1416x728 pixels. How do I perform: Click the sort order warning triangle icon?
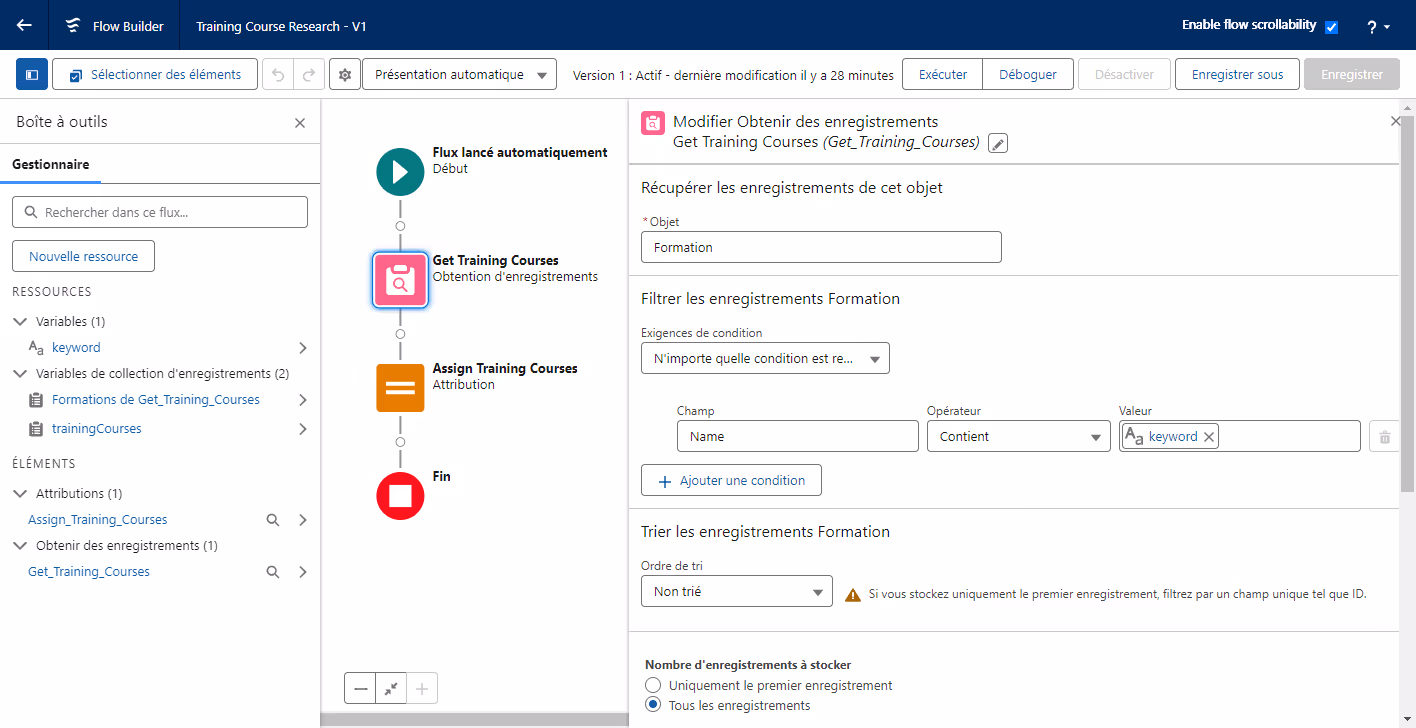852,594
